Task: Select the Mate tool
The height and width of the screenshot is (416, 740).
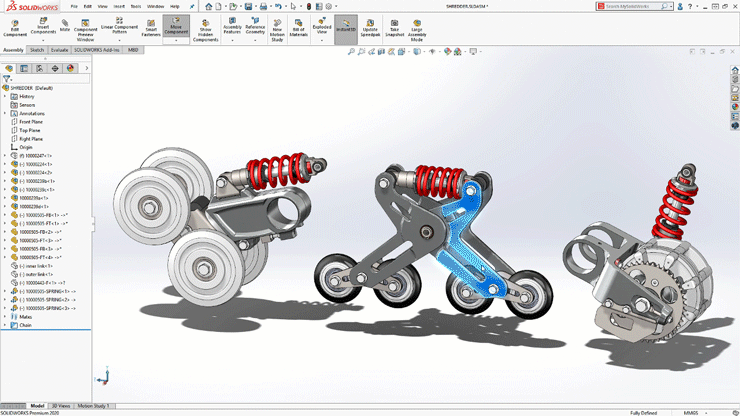Action: pos(65,25)
